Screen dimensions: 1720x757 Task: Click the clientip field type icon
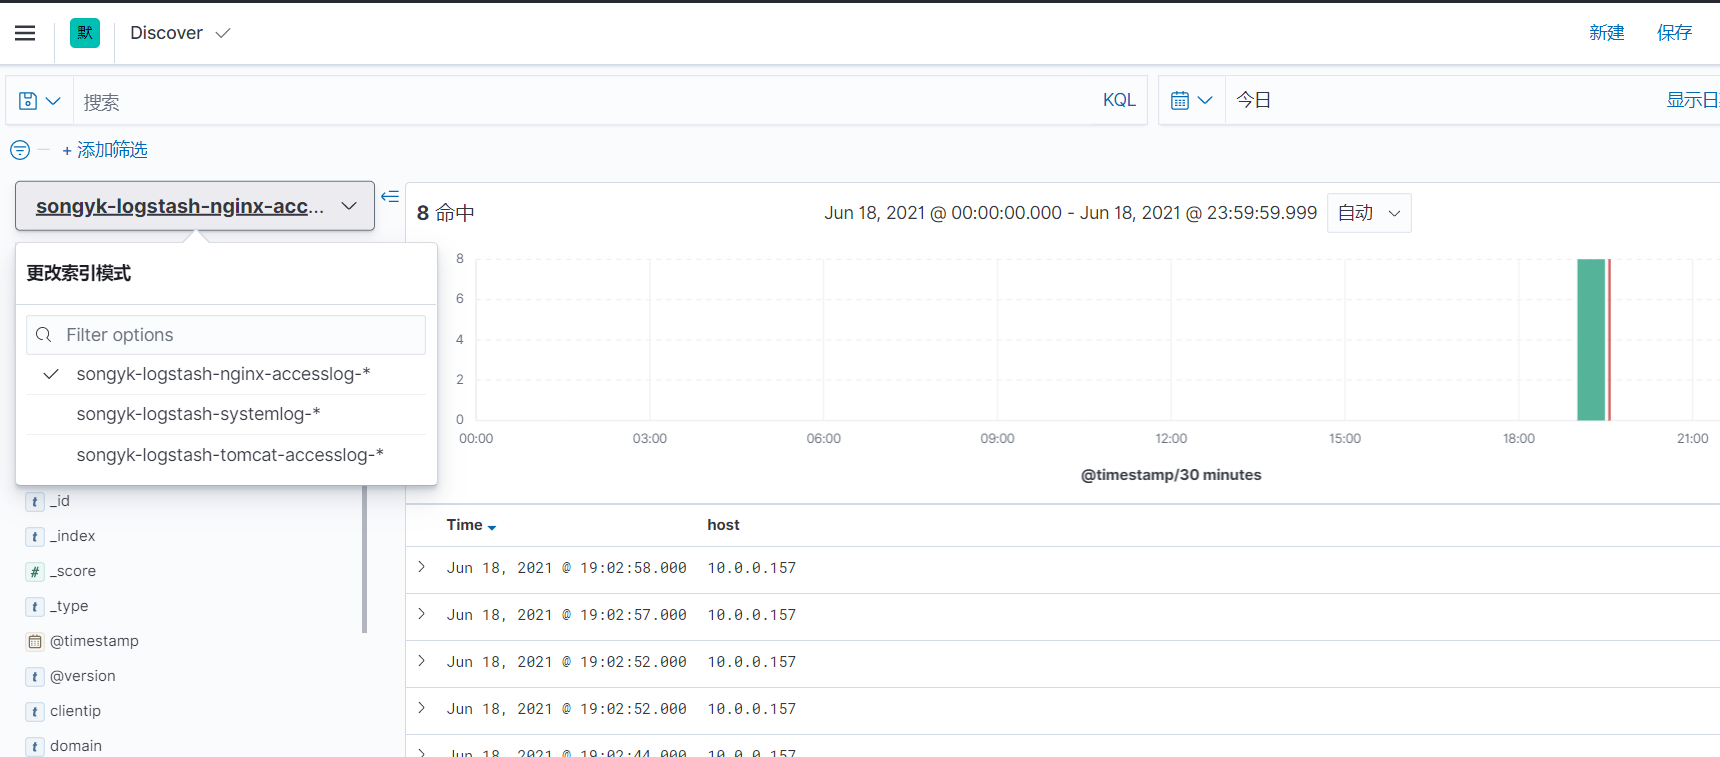[x=35, y=712]
